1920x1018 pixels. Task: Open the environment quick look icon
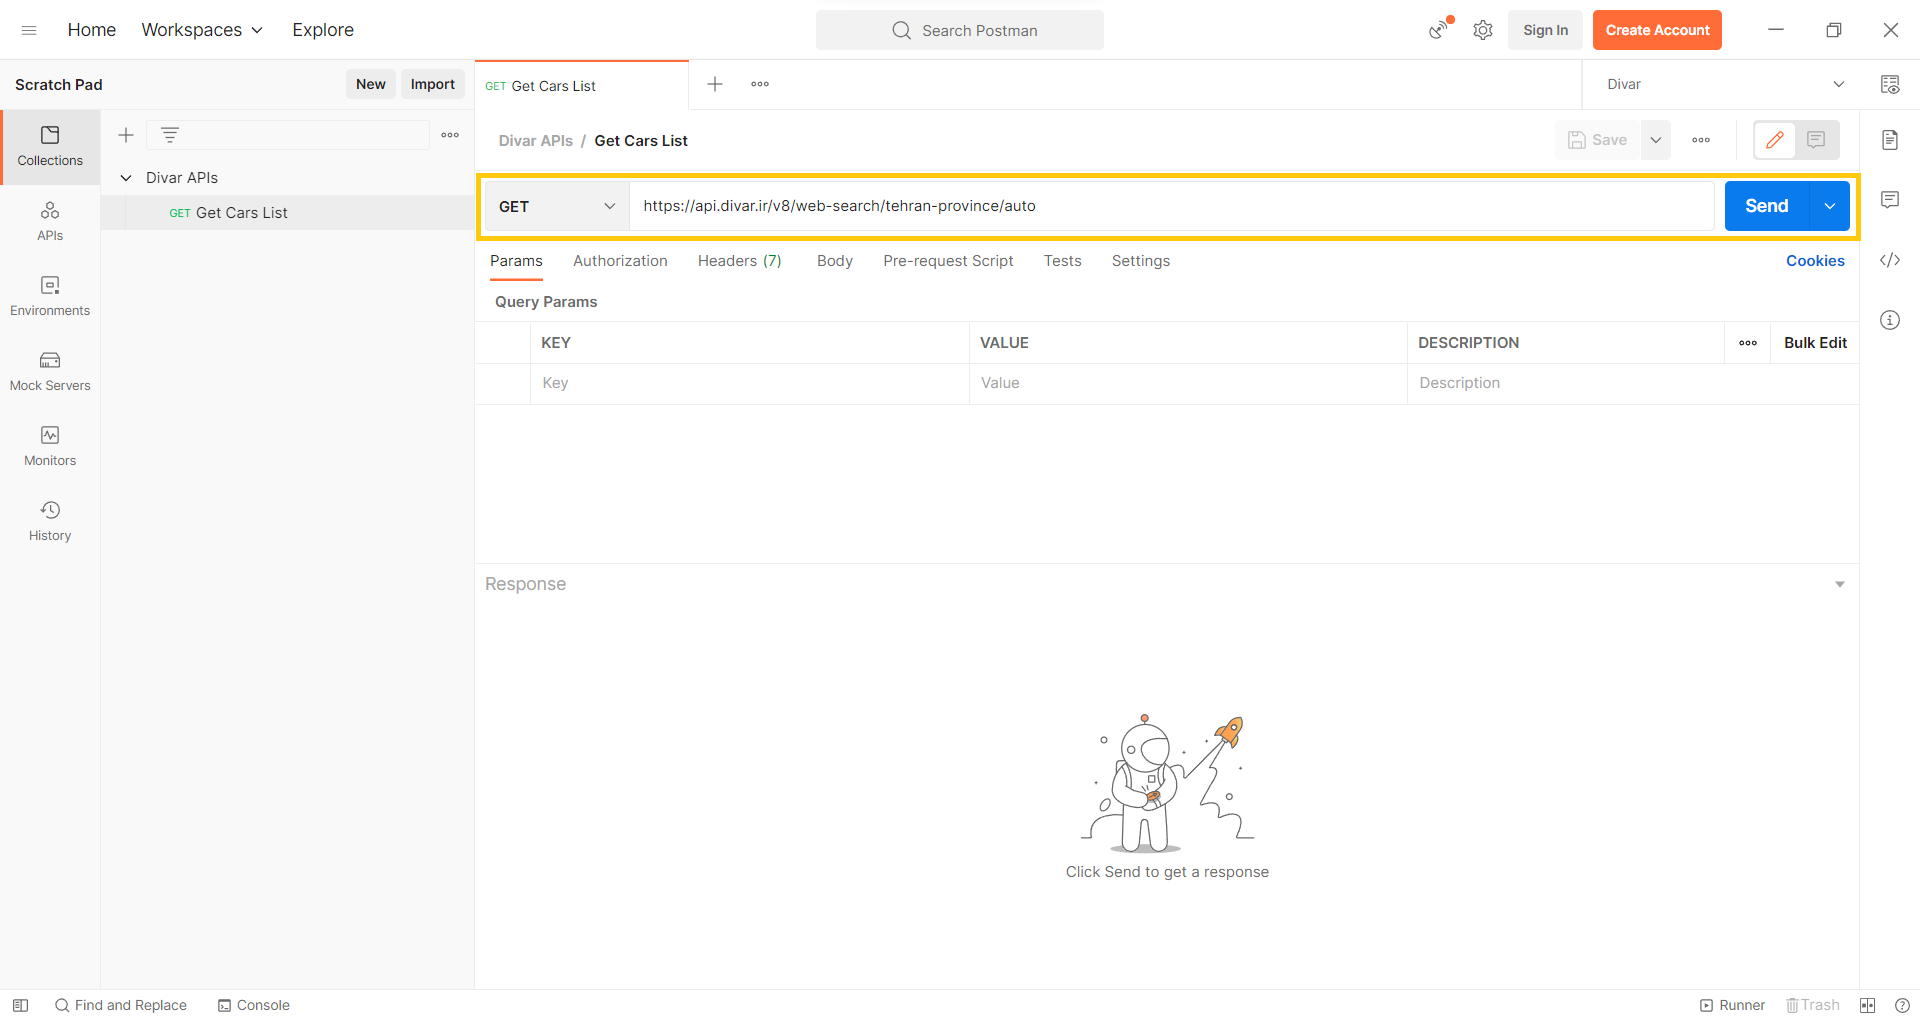point(1890,84)
